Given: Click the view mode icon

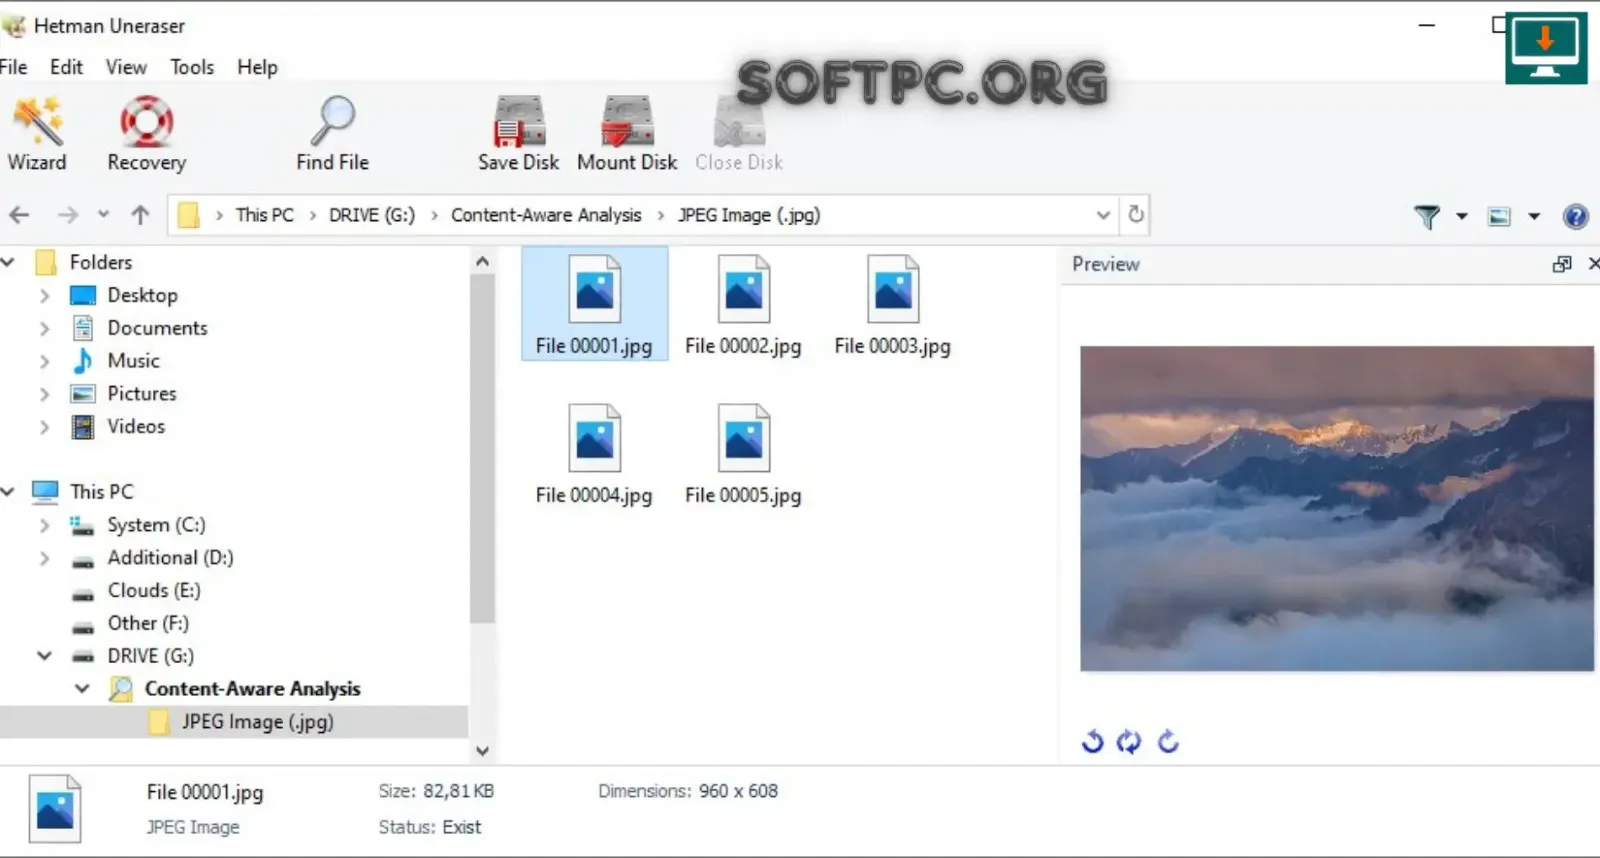Looking at the screenshot, I should coord(1499,216).
